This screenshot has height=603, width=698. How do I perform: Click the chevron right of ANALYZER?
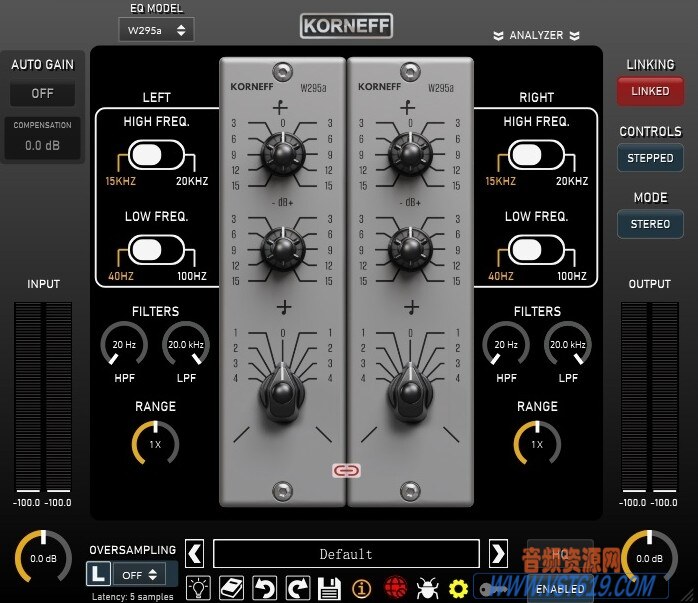click(x=574, y=36)
